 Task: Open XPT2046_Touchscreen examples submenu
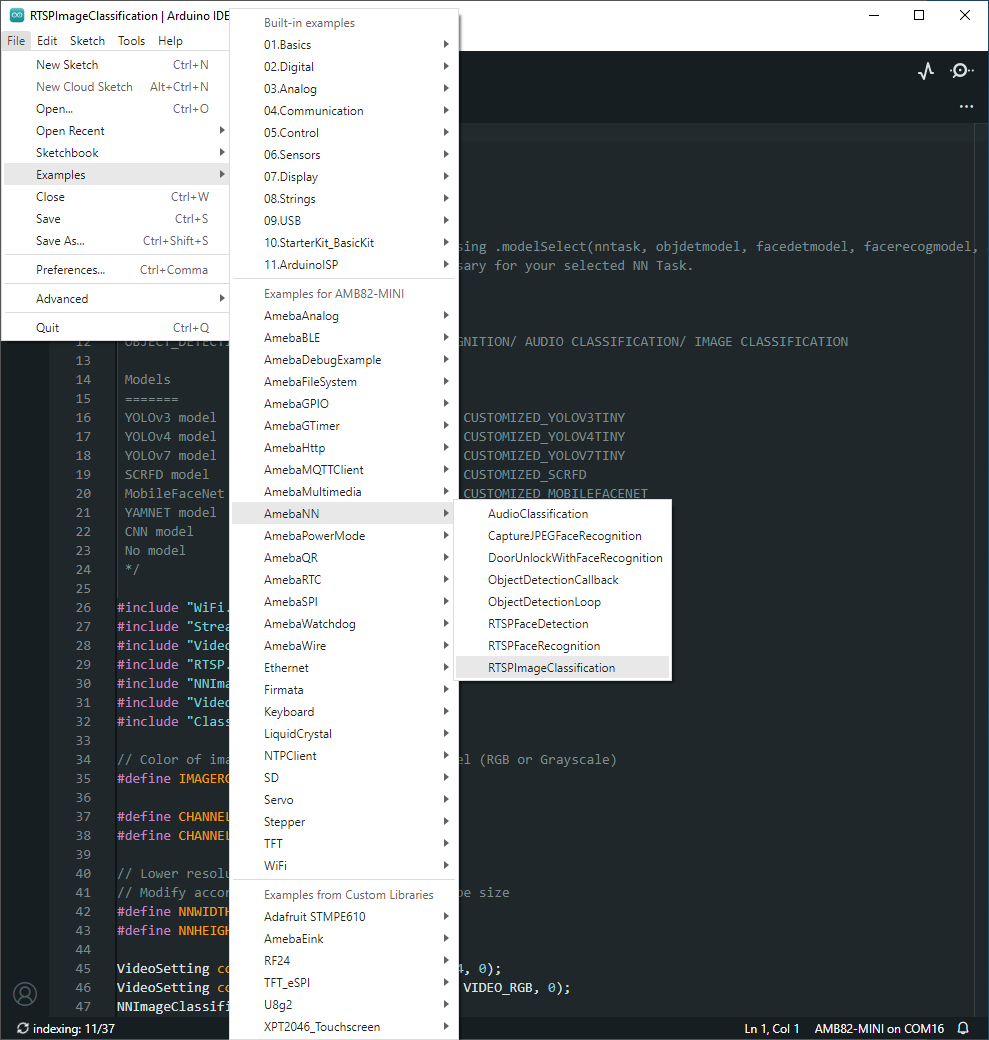344,1027
